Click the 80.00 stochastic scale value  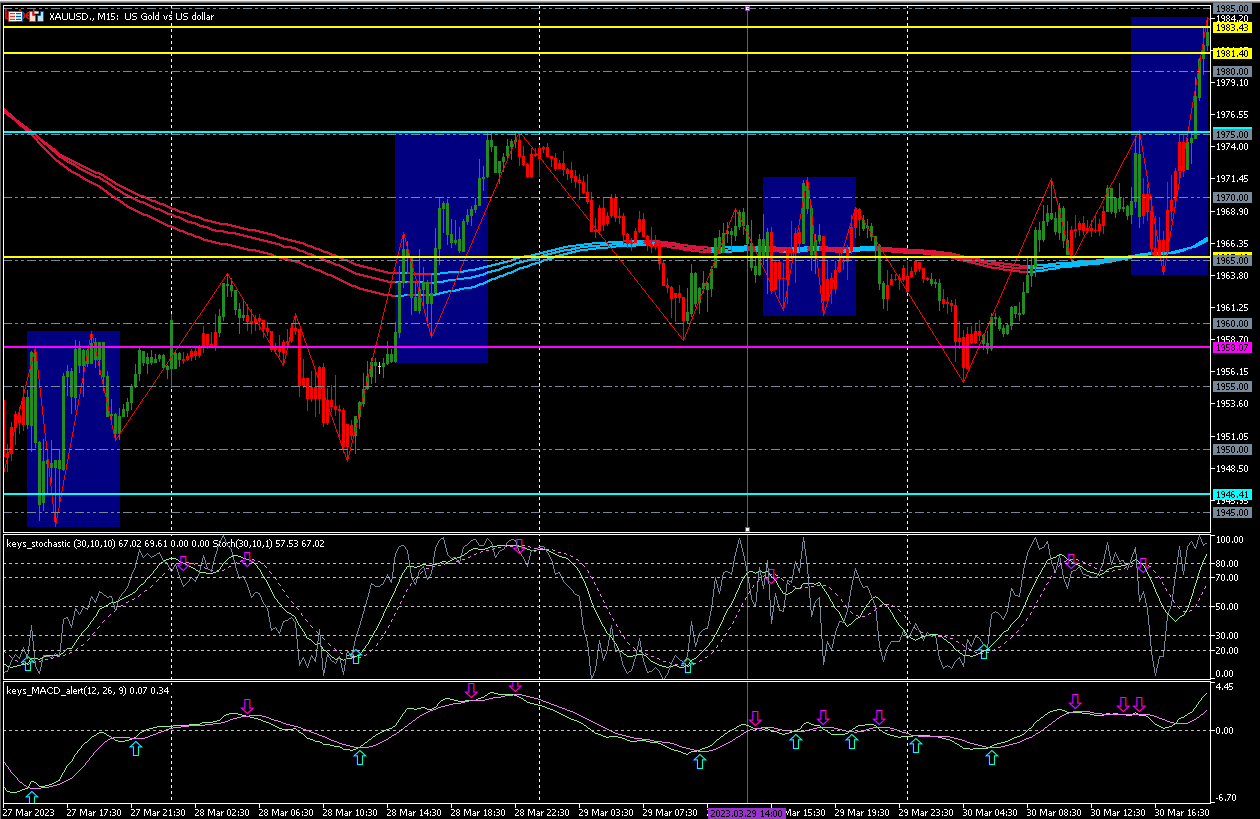[x=1227, y=563]
